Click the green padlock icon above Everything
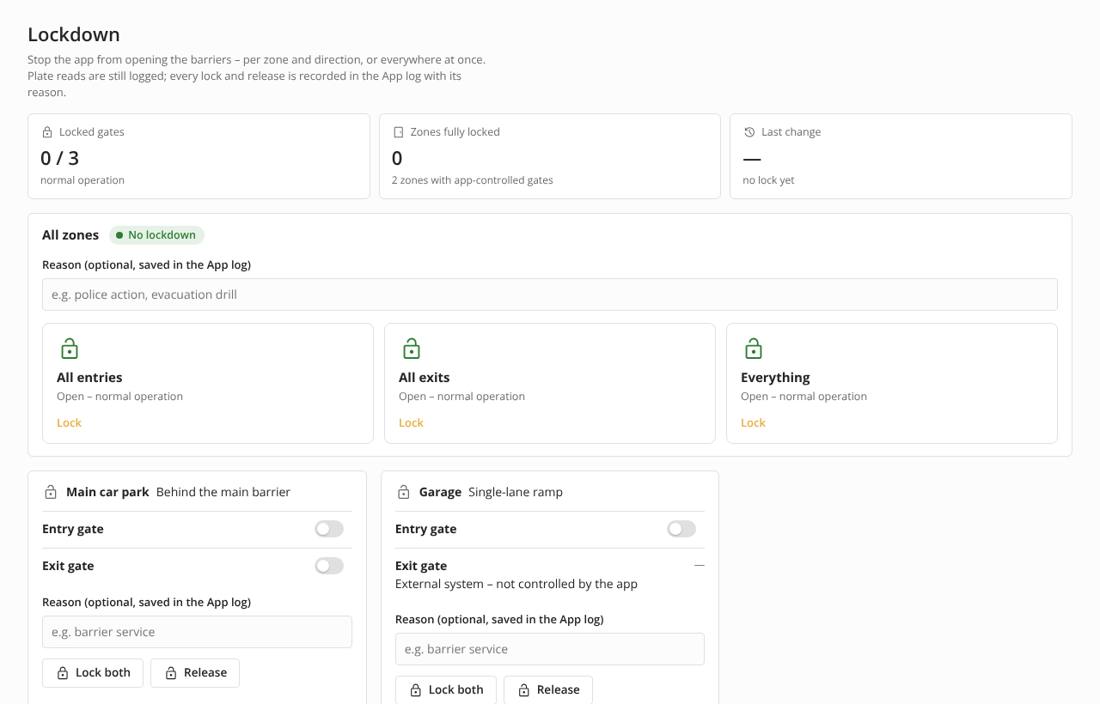 coord(753,348)
